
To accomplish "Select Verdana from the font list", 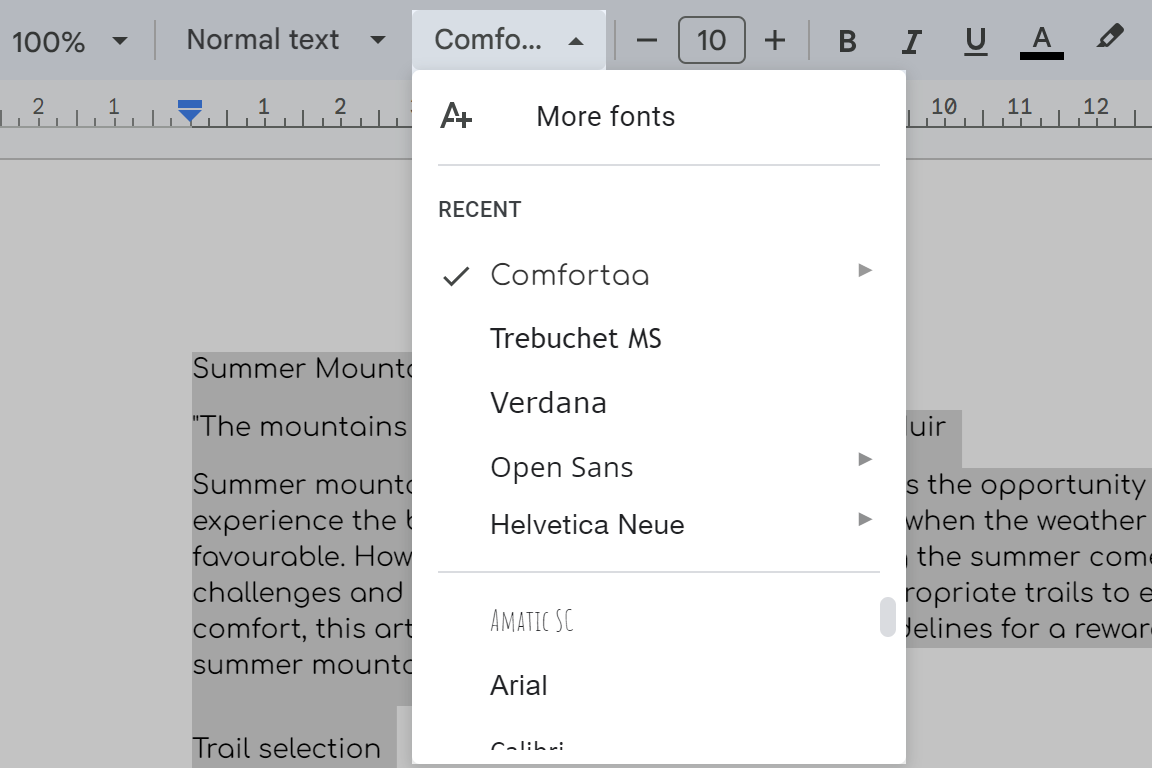I will [x=548, y=403].
